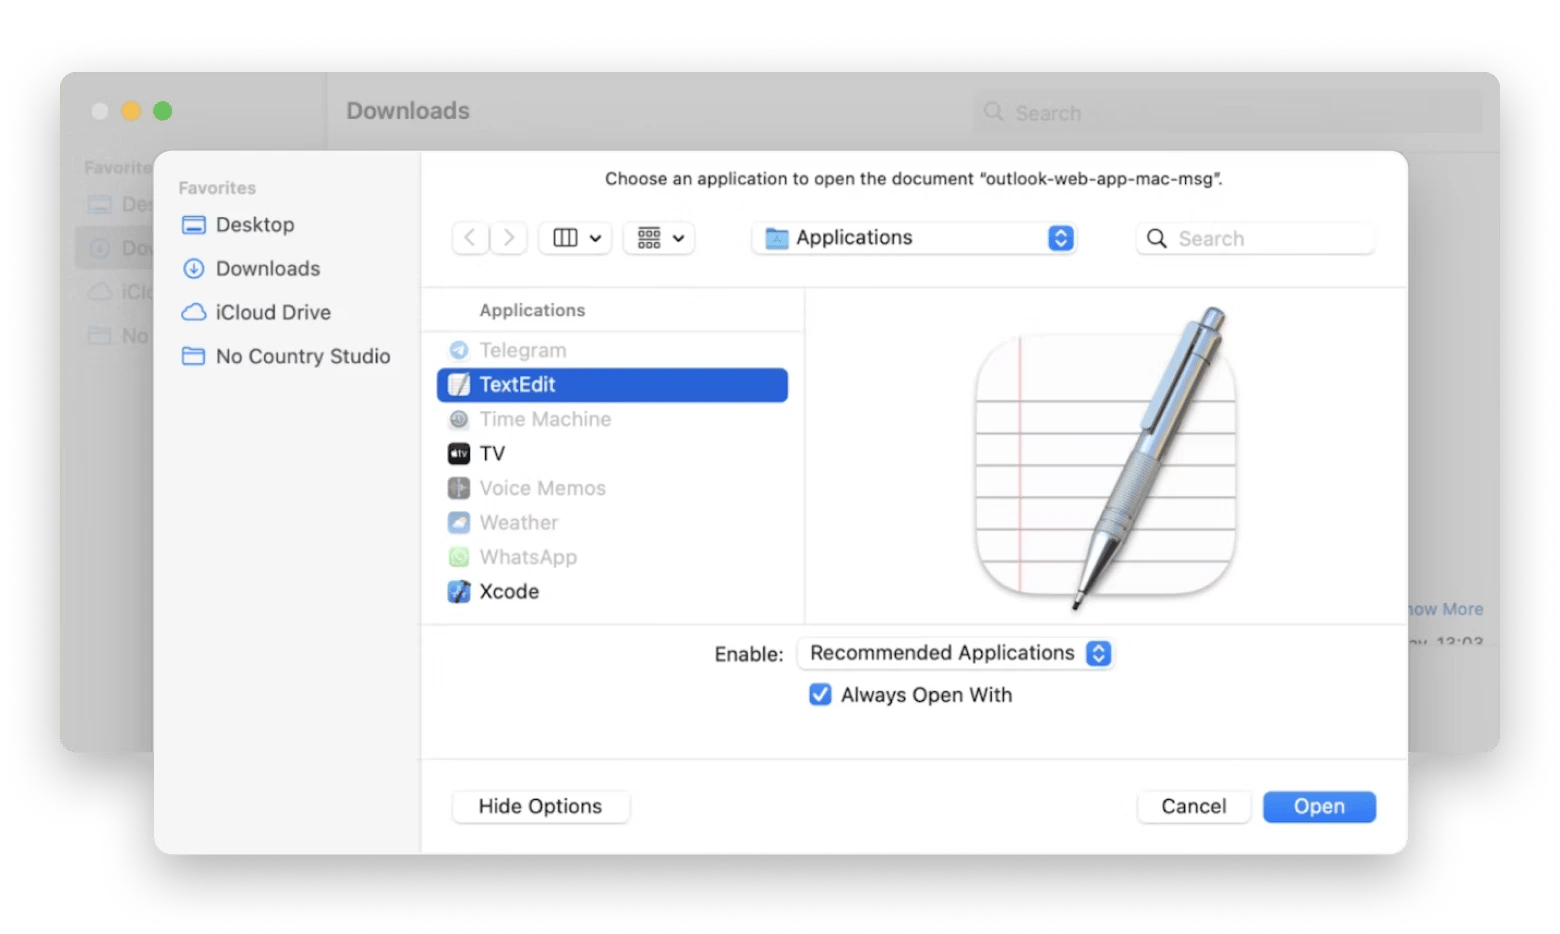This screenshot has height=934, width=1560.
Task: Click the Downloads arrow icon in dialog sidebar
Action: tap(193, 269)
